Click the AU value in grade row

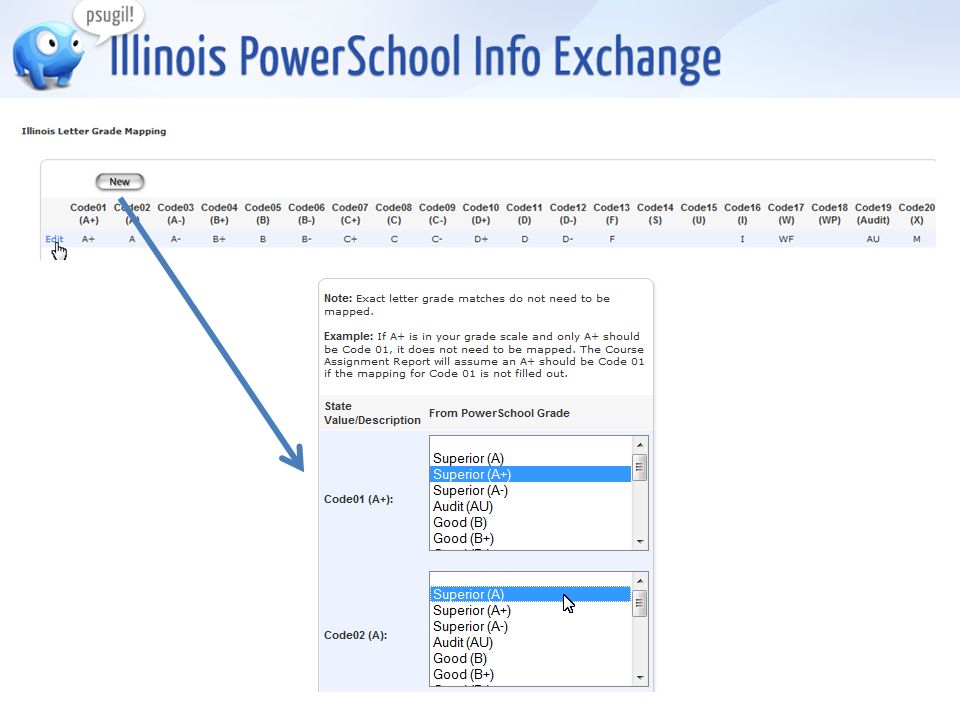[x=873, y=239]
